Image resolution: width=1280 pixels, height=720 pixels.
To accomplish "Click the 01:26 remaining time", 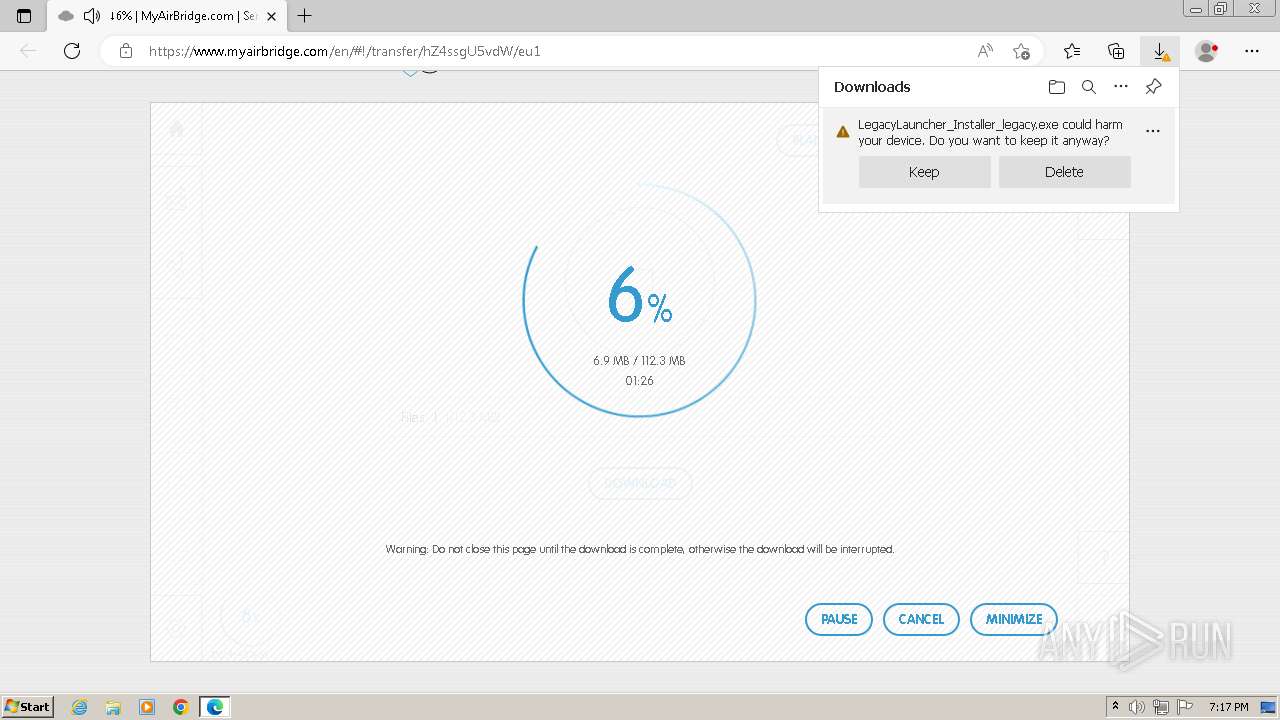I will coord(639,381).
